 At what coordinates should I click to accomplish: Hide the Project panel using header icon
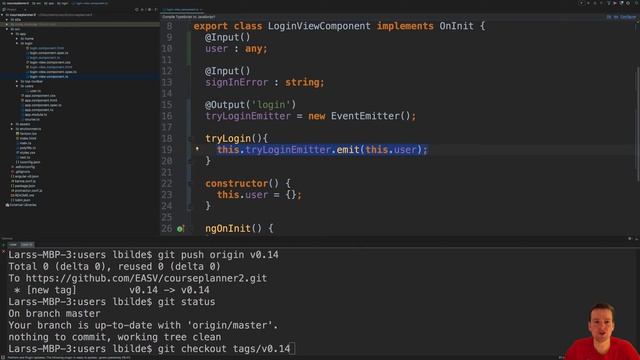pos(156,9)
